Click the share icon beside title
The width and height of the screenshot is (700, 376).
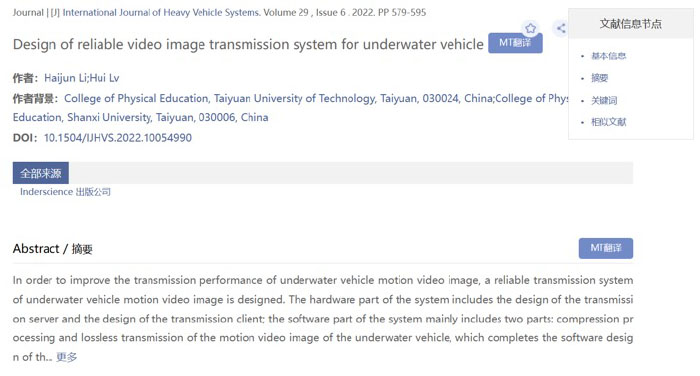click(561, 29)
